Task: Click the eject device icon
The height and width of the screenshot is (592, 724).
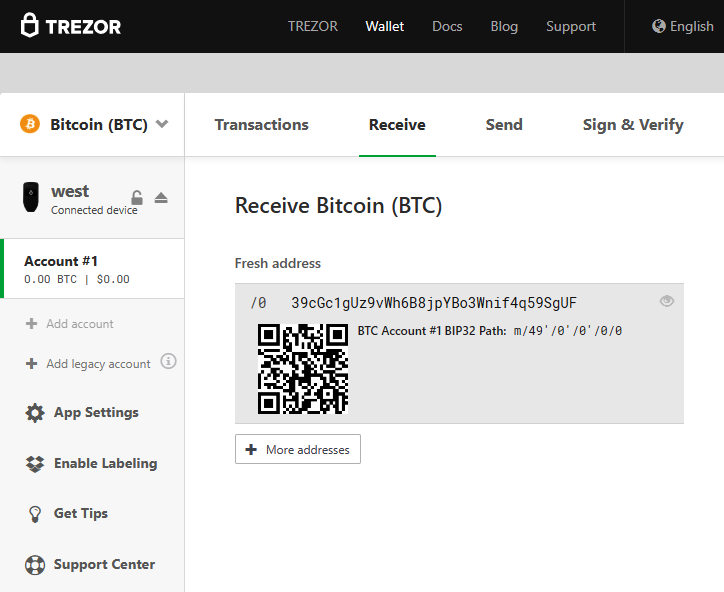Action: click(161, 198)
